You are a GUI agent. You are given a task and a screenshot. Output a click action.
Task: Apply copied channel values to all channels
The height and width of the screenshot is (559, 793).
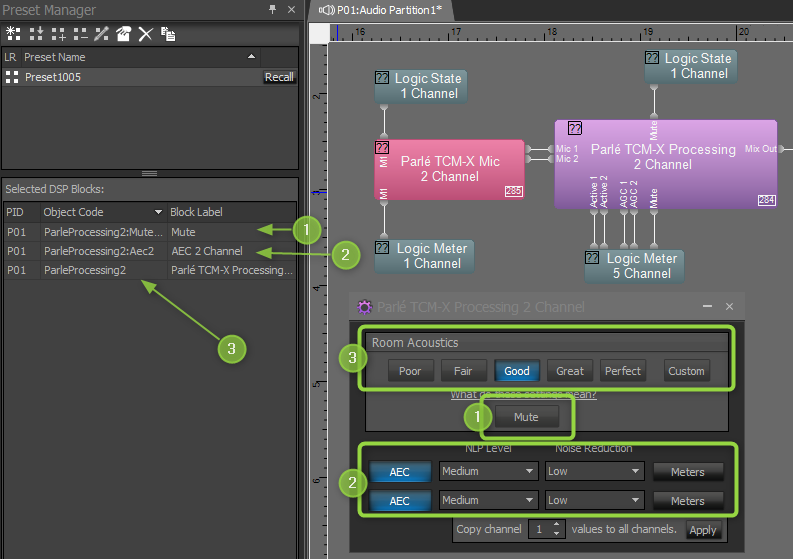click(703, 530)
